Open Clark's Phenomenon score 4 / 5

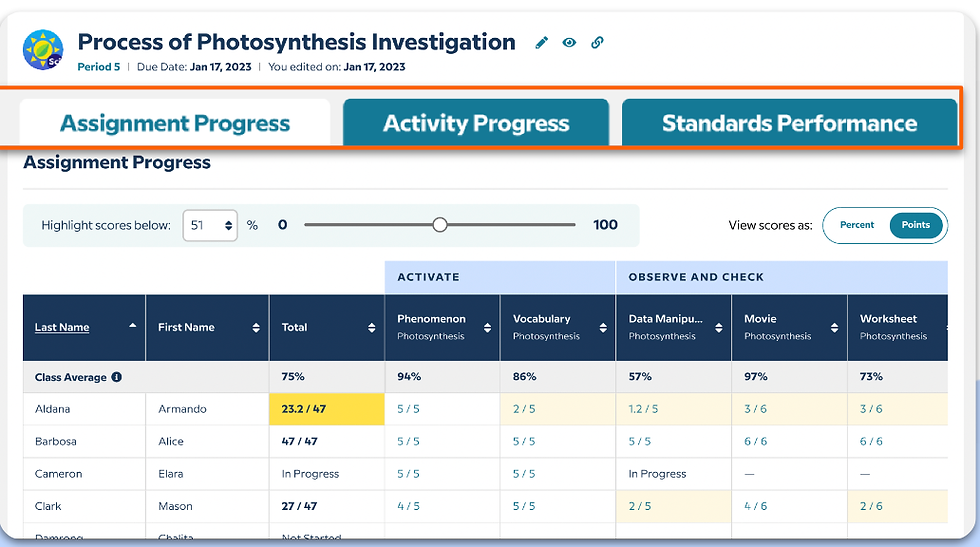coord(408,506)
